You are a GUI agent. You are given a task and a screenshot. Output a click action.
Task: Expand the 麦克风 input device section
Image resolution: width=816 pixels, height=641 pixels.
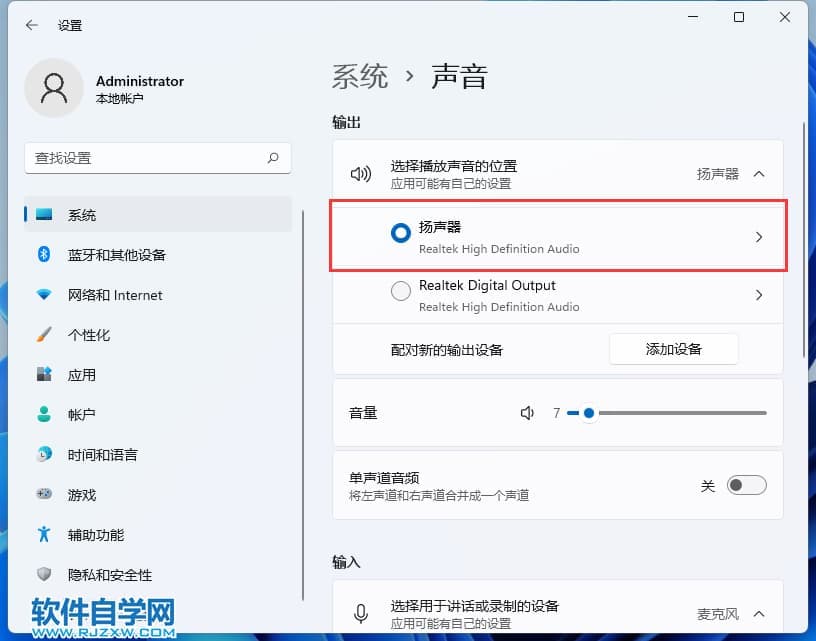point(759,613)
